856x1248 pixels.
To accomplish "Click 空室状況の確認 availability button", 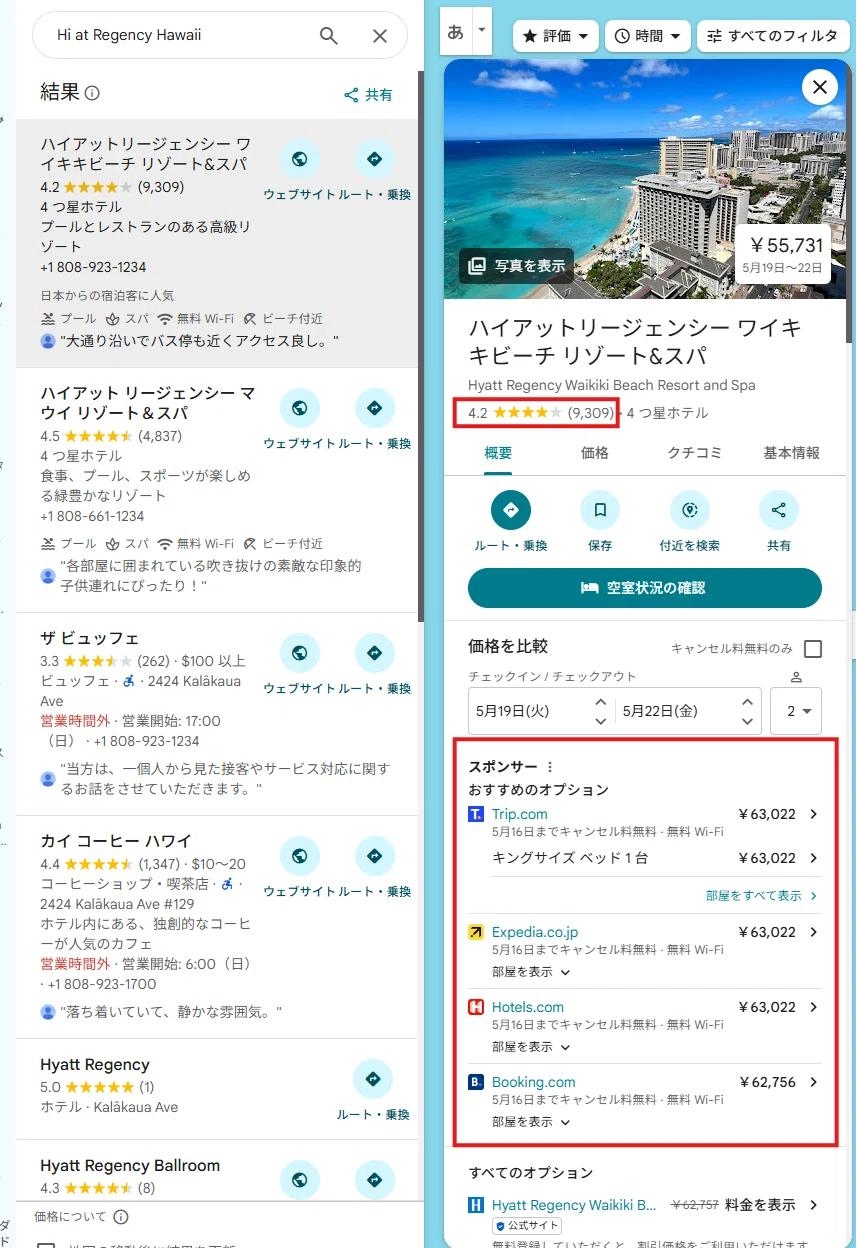I will coord(645,588).
